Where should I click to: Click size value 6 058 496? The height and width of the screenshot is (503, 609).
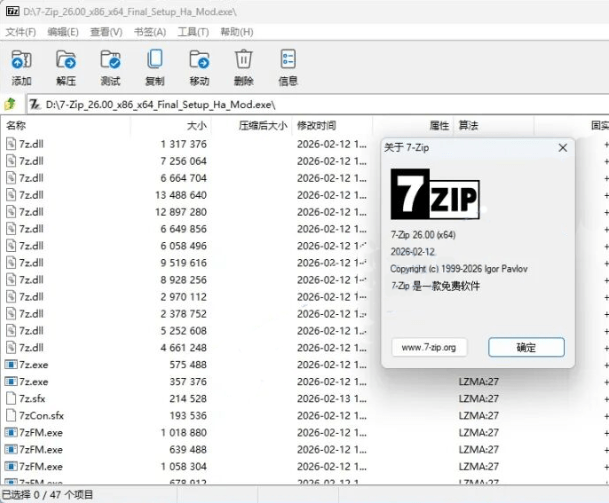coord(184,246)
